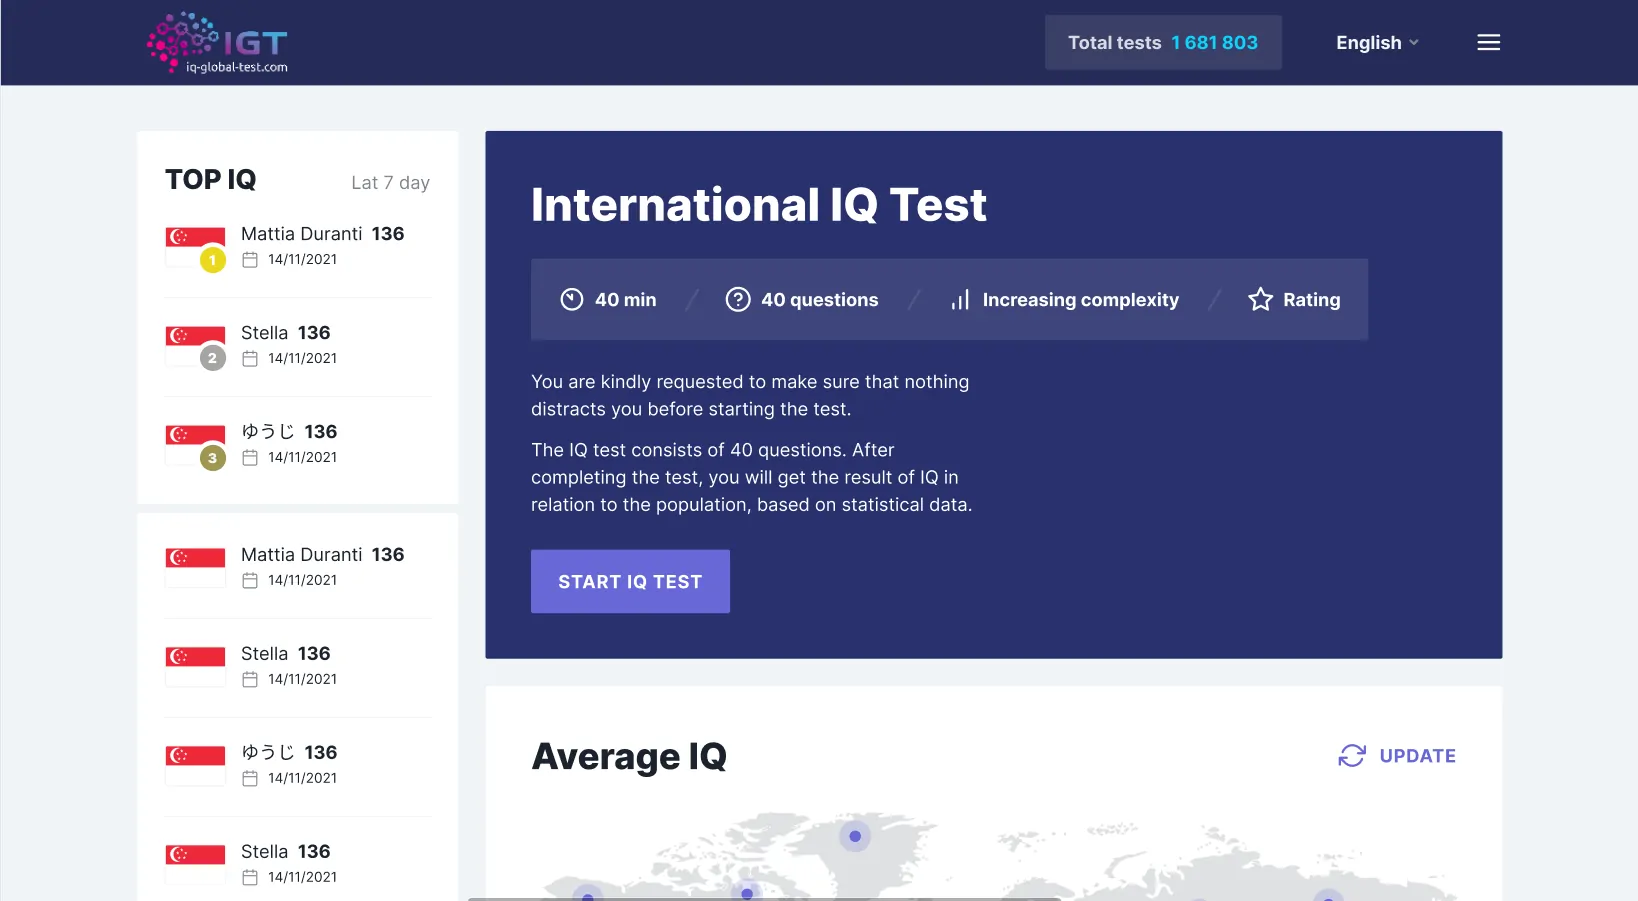This screenshot has height=901, width=1638.
Task: Click the topmost map marker dot
Action: 855,836
